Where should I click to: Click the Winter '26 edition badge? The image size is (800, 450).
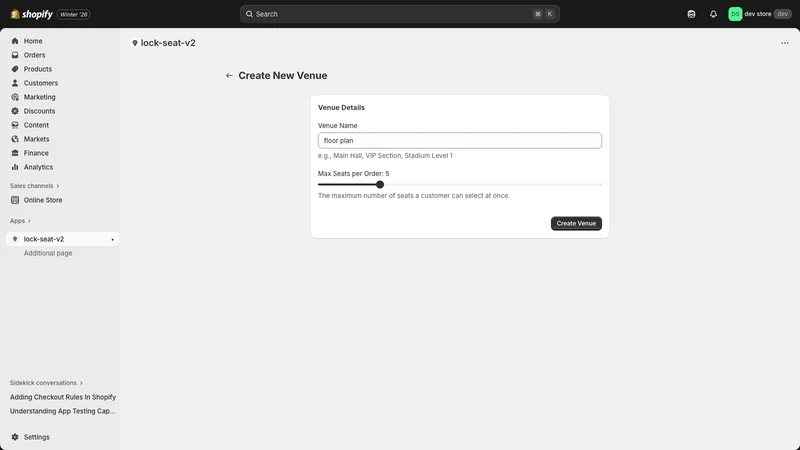(x=74, y=14)
